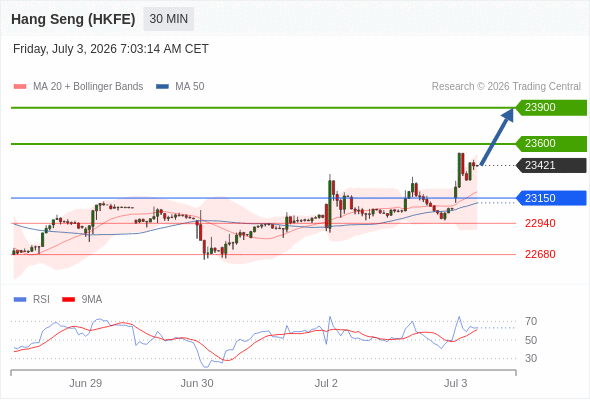Click the blue RSI legend swatch
The image size is (590, 400).
tap(20, 300)
